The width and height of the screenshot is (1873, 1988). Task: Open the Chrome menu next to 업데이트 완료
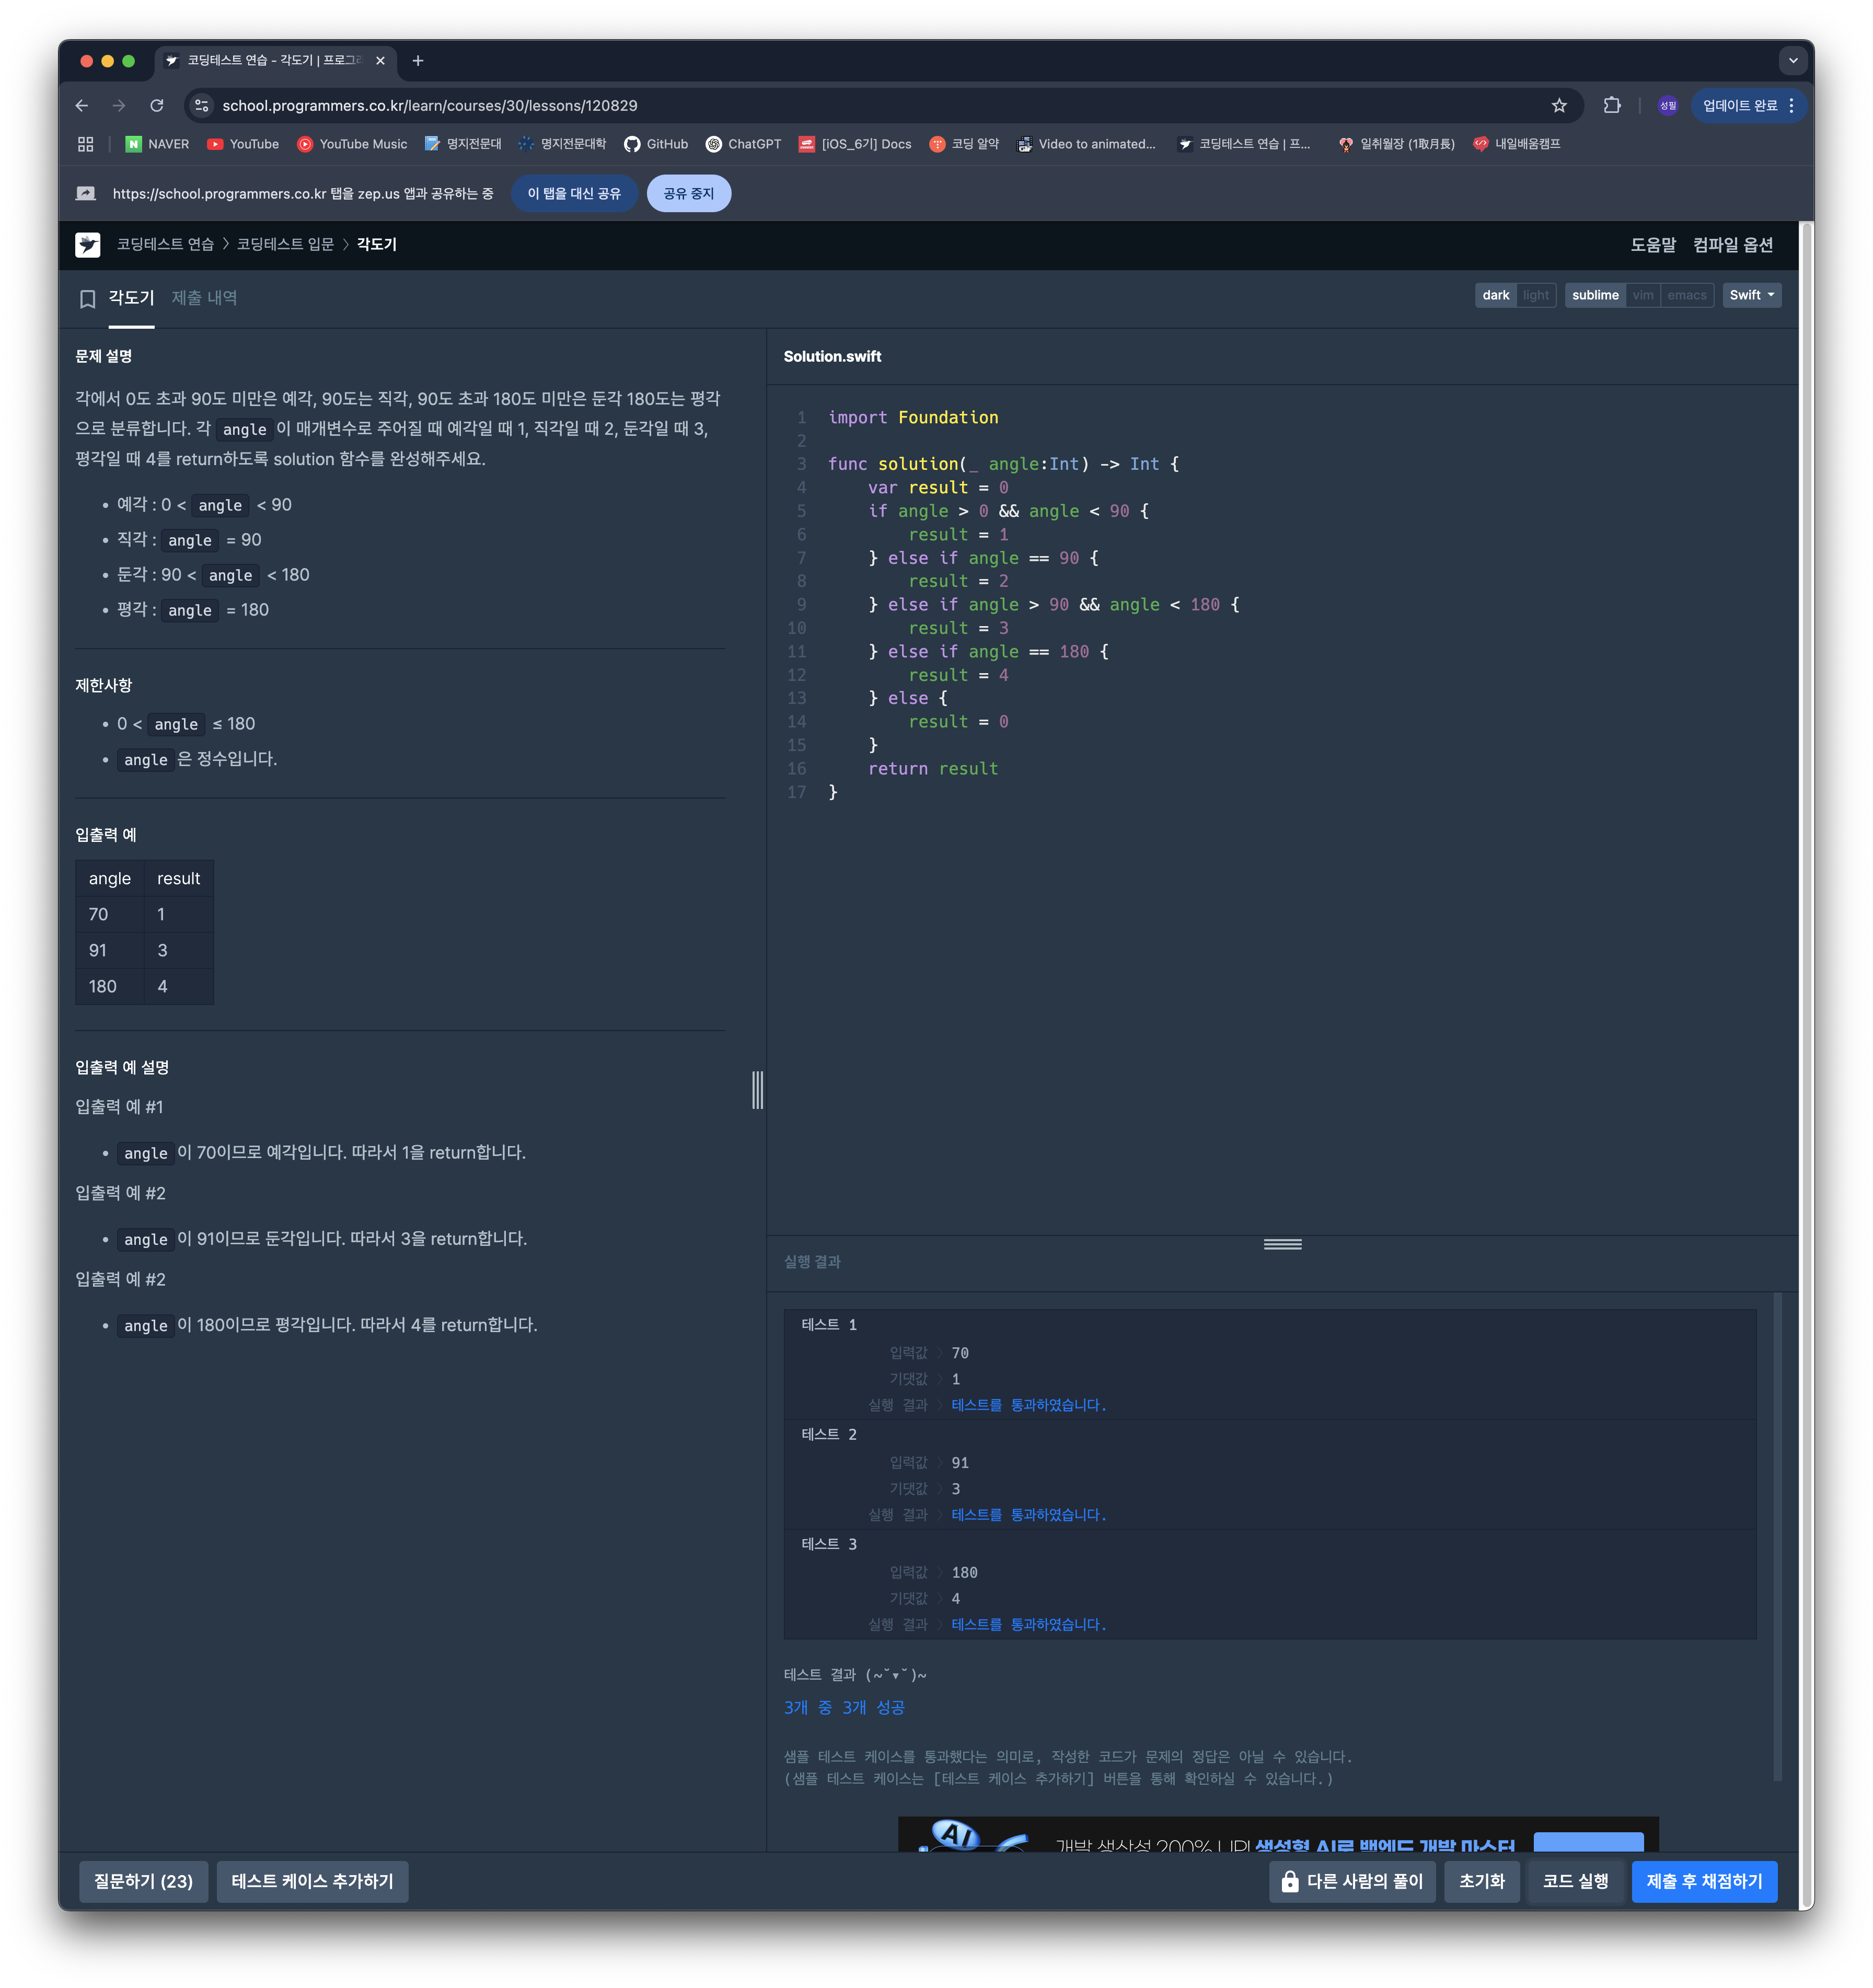click(1791, 106)
